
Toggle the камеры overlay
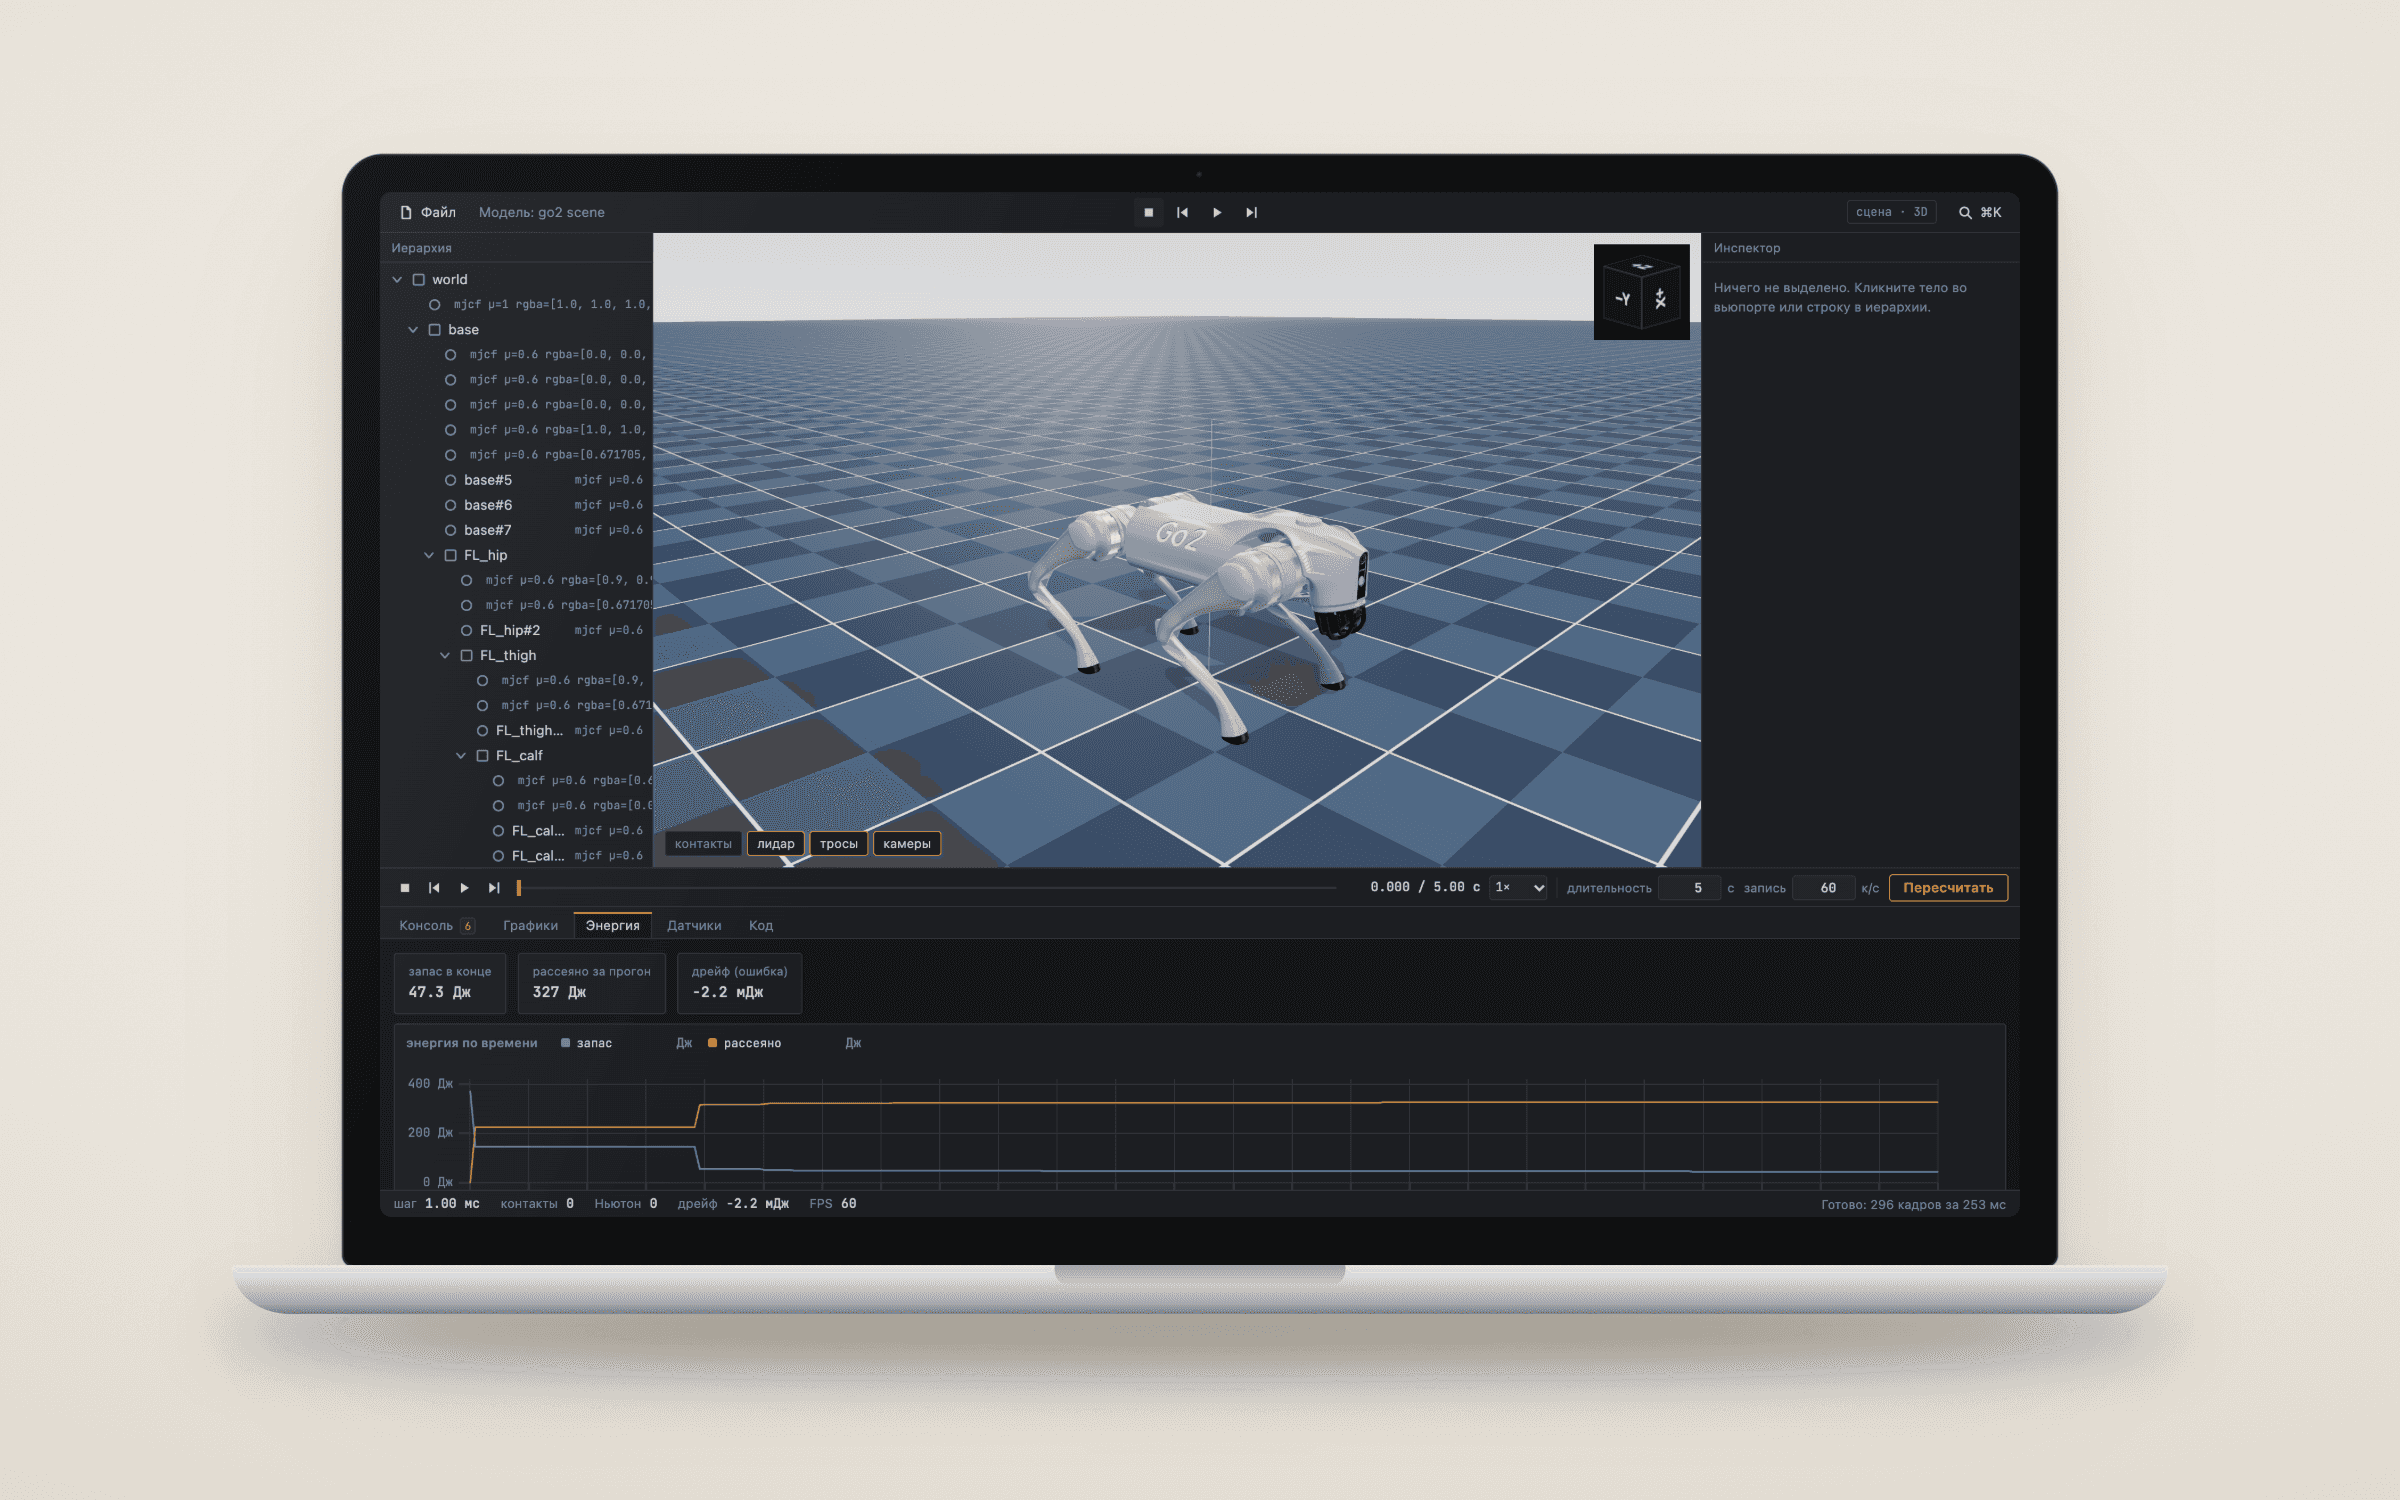point(907,844)
